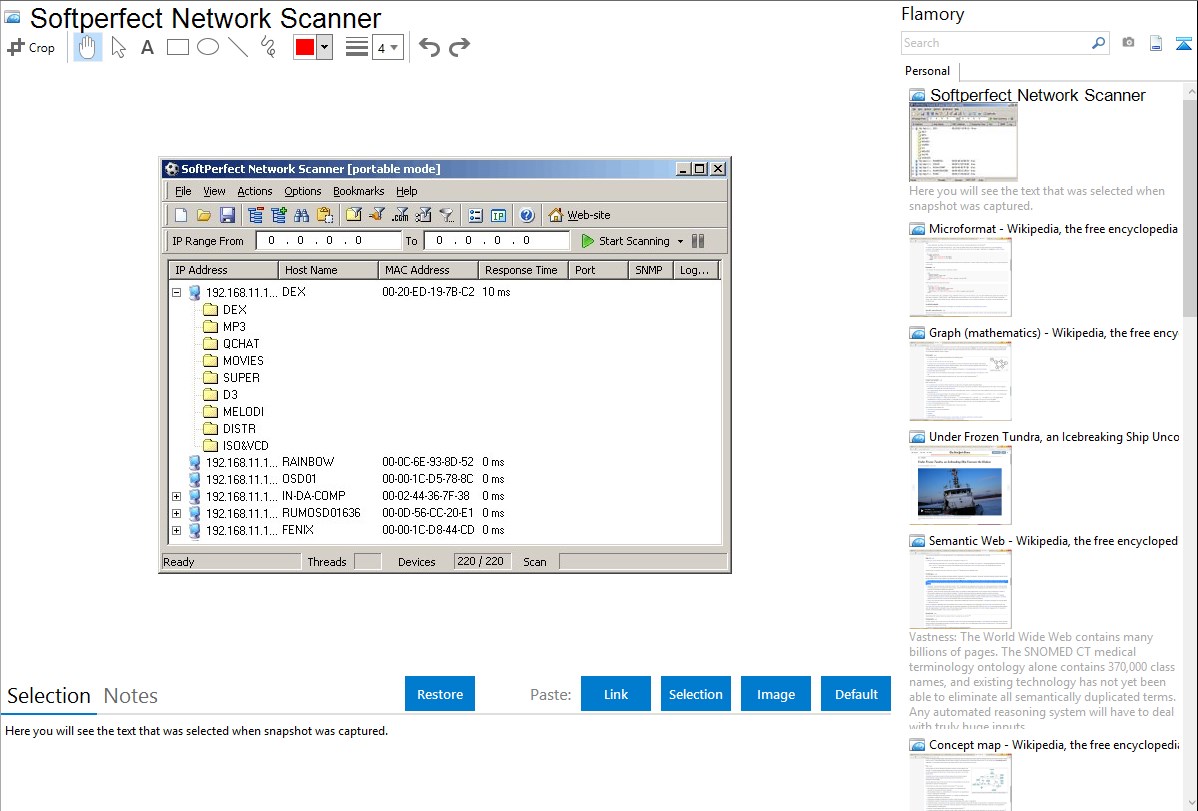The height and width of the screenshot is (811, 1198).
Task: Click the Web-site home link
Action: tap(579, 216)
